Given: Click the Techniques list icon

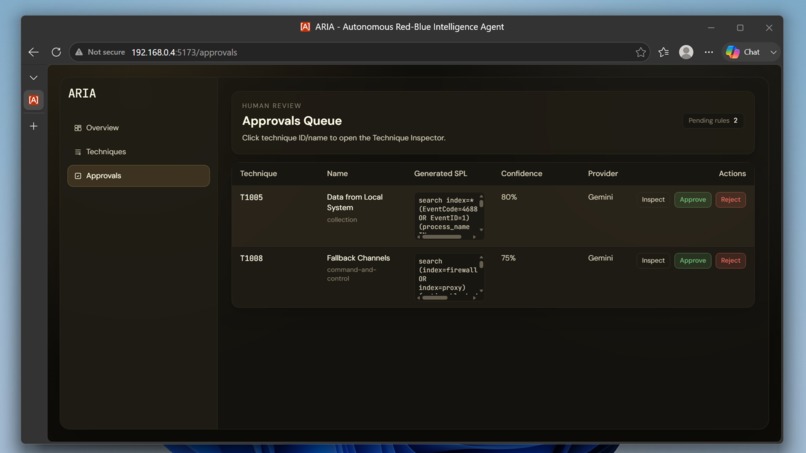Looking at the screenshot, I should pos(78,152).
